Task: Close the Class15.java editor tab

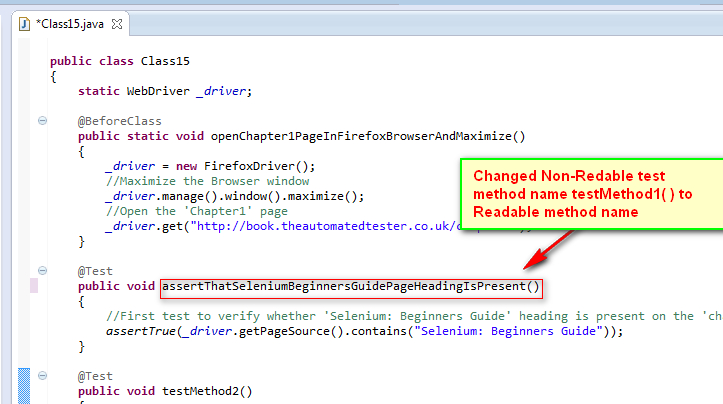Action: coord(117,24)
